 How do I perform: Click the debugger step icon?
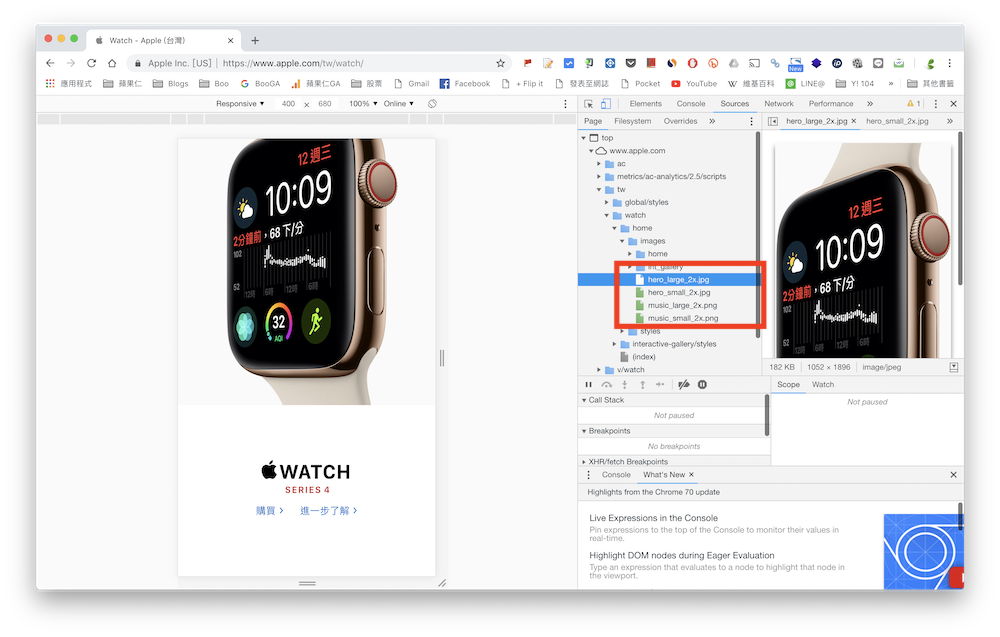[660, 384]
